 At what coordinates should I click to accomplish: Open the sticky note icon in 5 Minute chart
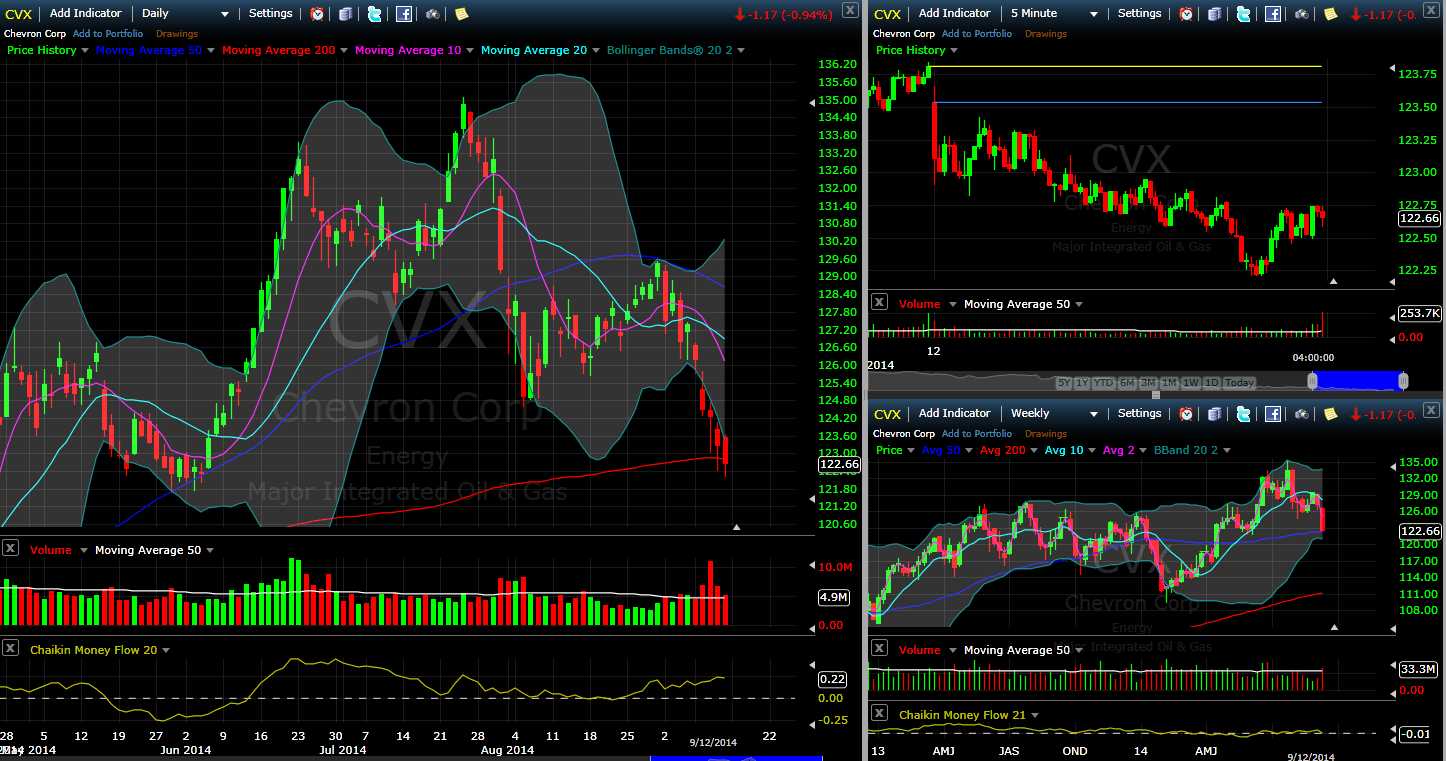[1330, 14]
